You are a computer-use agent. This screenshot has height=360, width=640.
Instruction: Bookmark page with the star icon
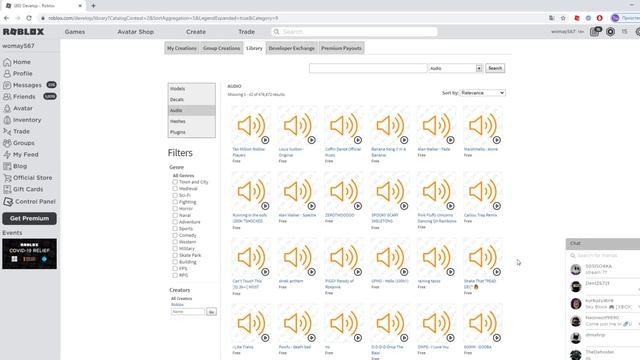click(563, 18)
